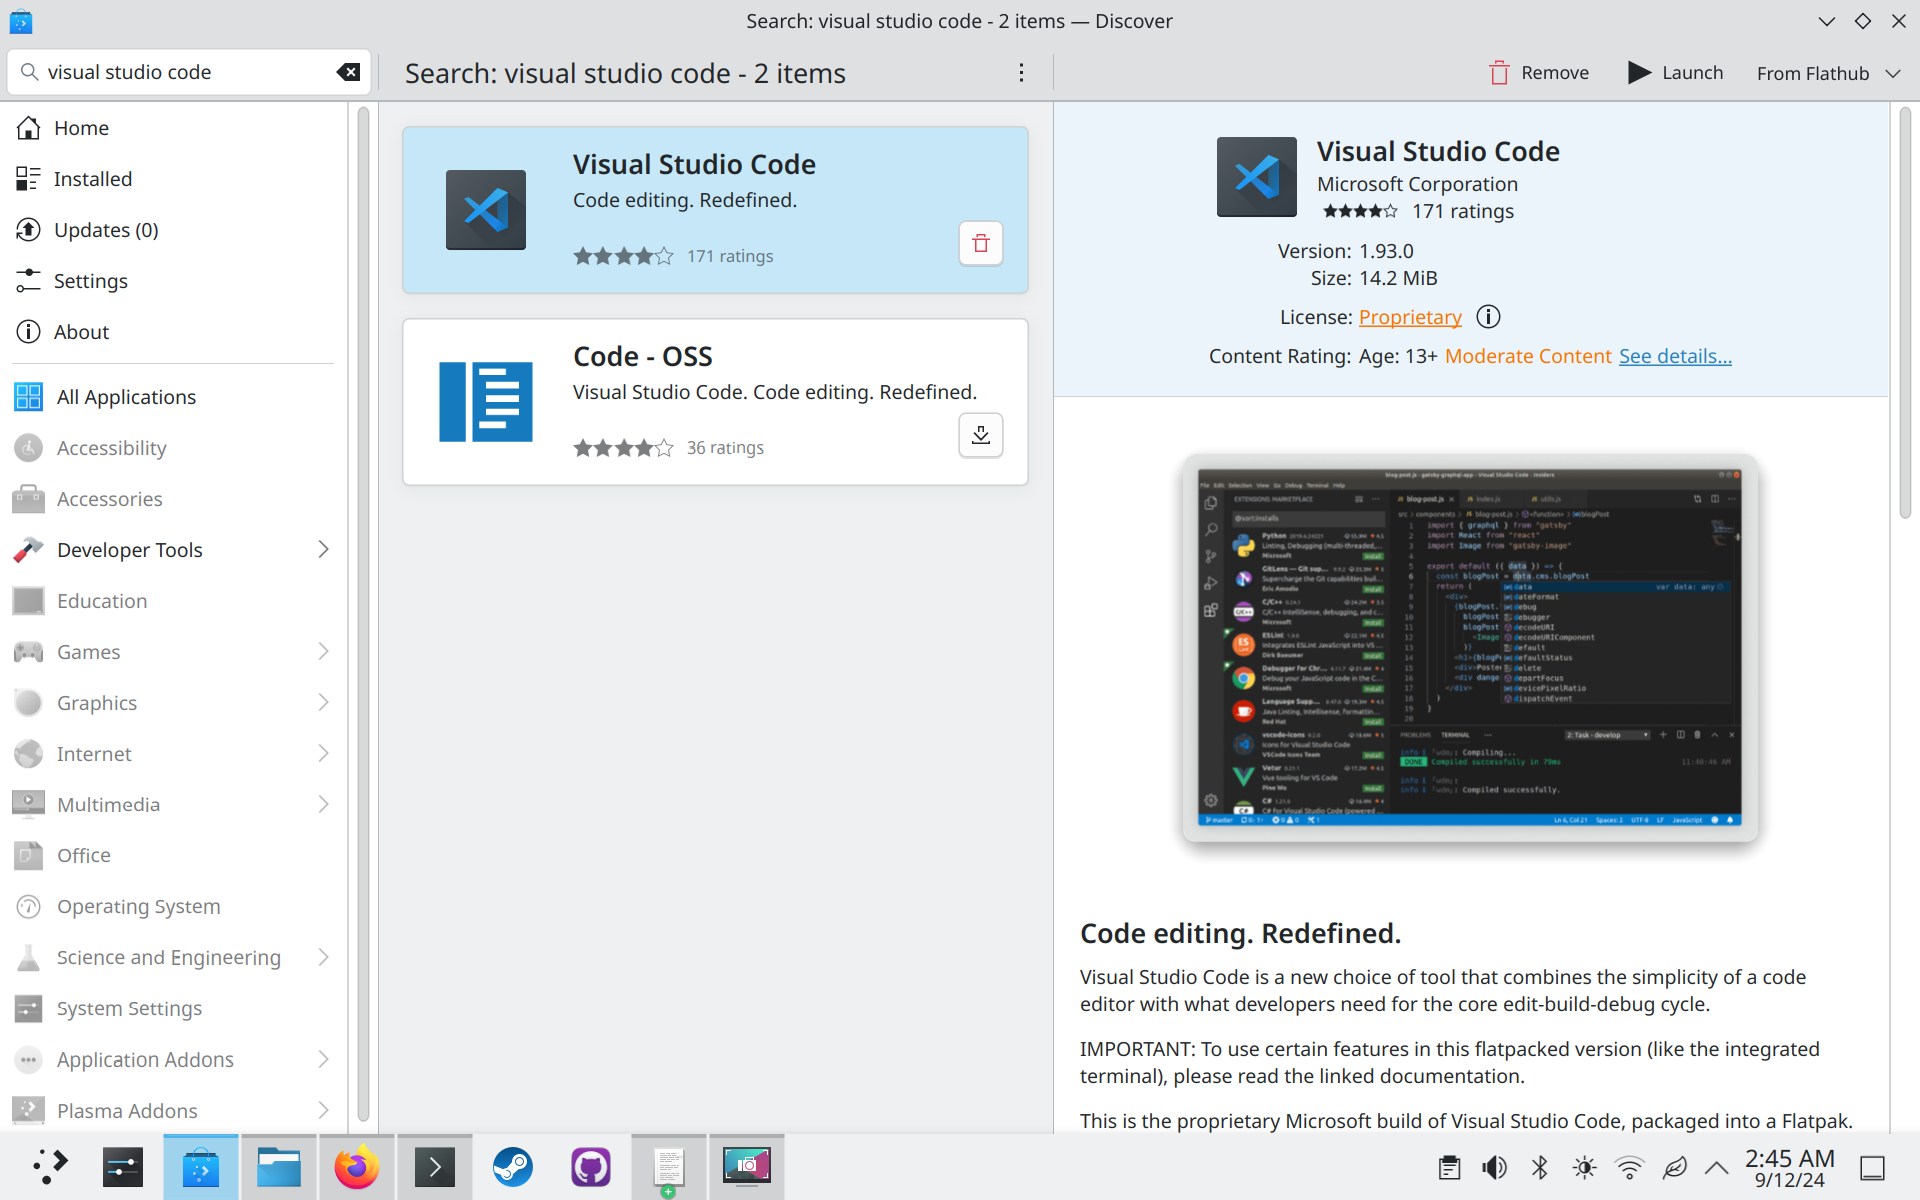This screenshot has width=1920, height=1200.
Task: Clear the search field text
Action: tap(348, 72)
